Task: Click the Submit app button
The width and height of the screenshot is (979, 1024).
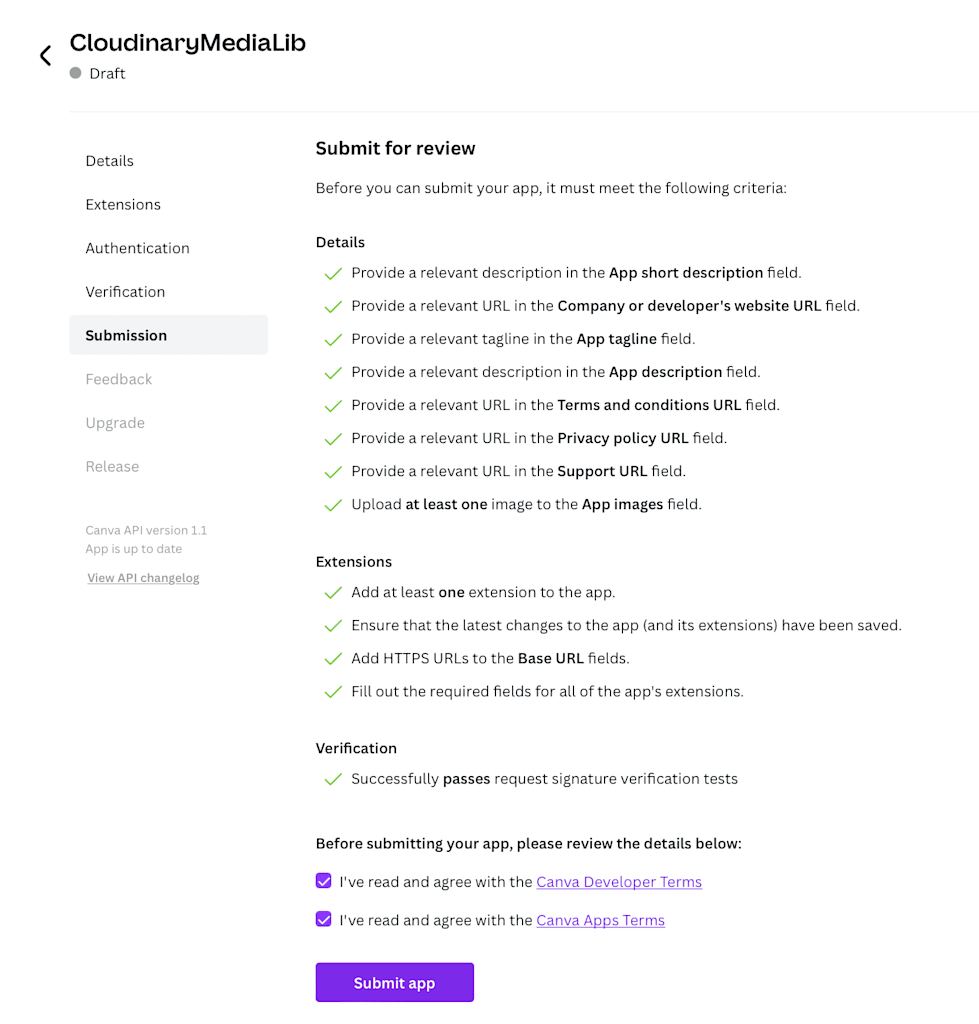Action: point(394,982)
